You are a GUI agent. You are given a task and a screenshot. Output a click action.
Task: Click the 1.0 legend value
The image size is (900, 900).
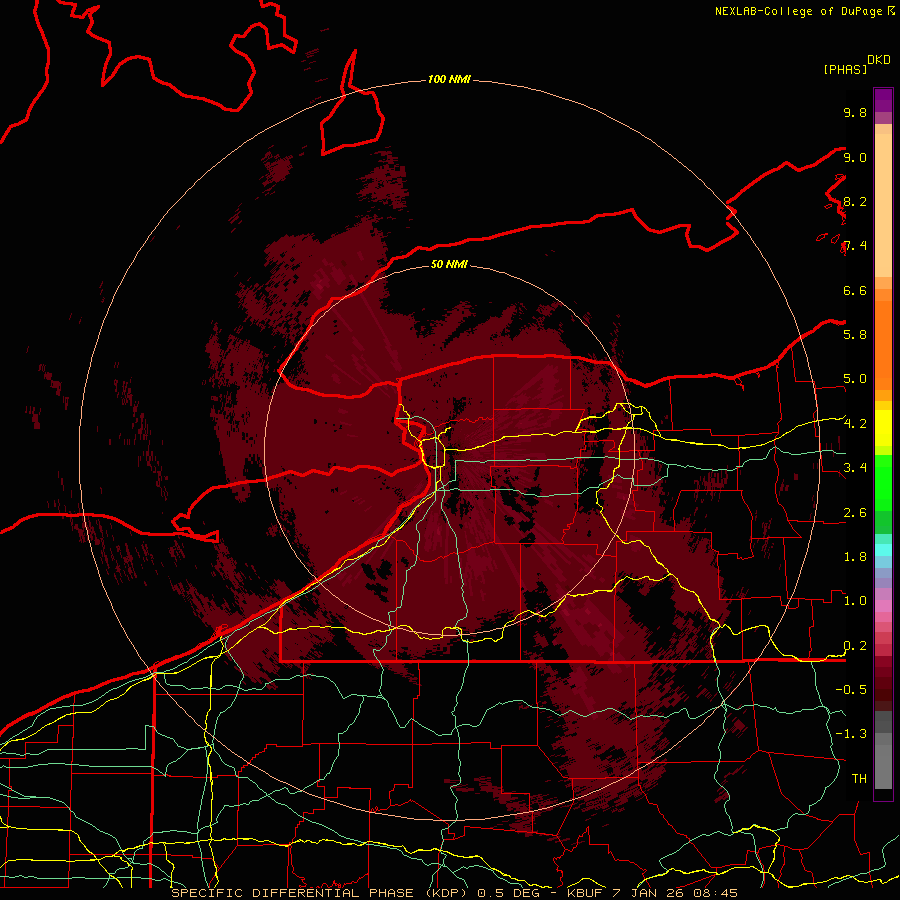click(x=855, y=601)
